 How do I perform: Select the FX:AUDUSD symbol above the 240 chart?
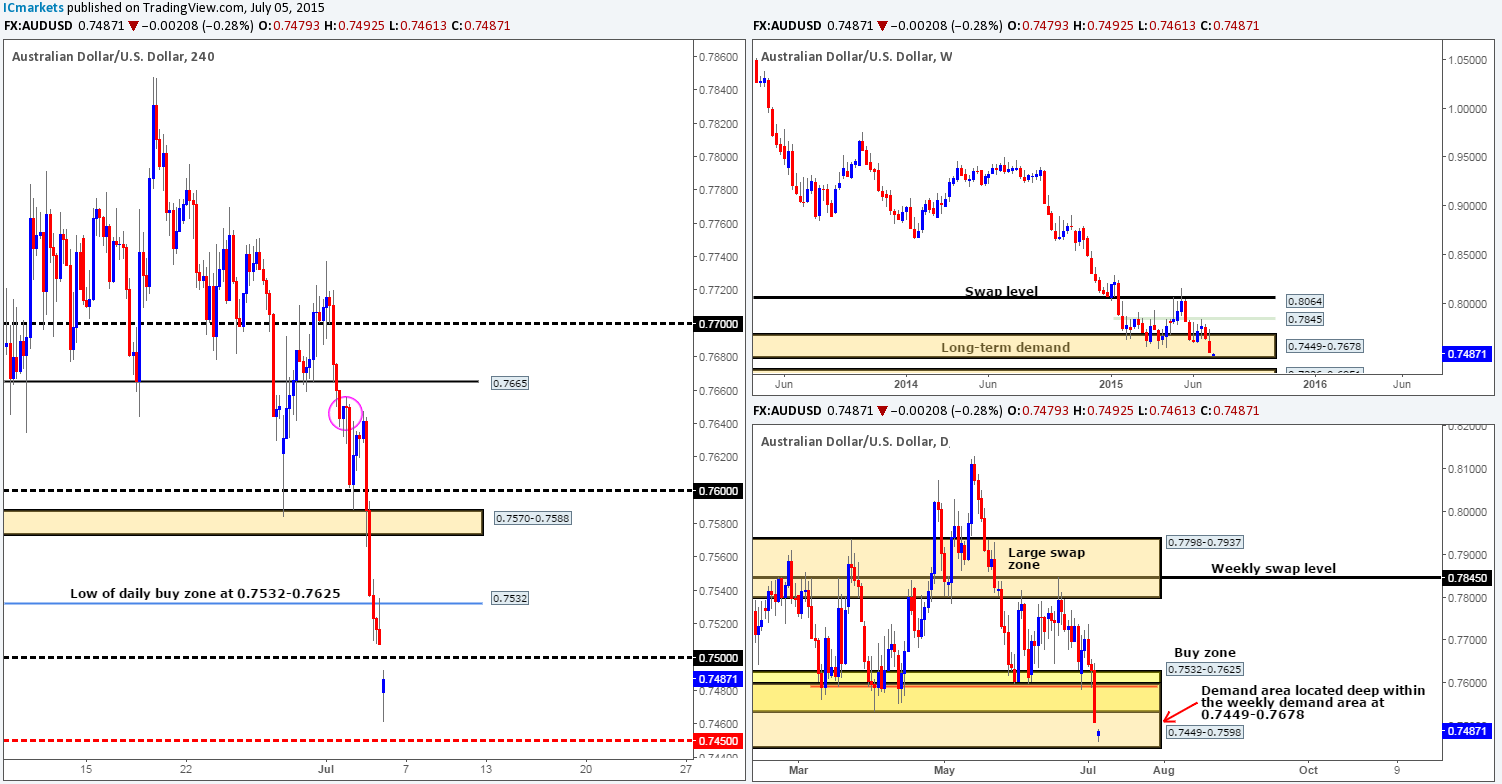[38, 25]
